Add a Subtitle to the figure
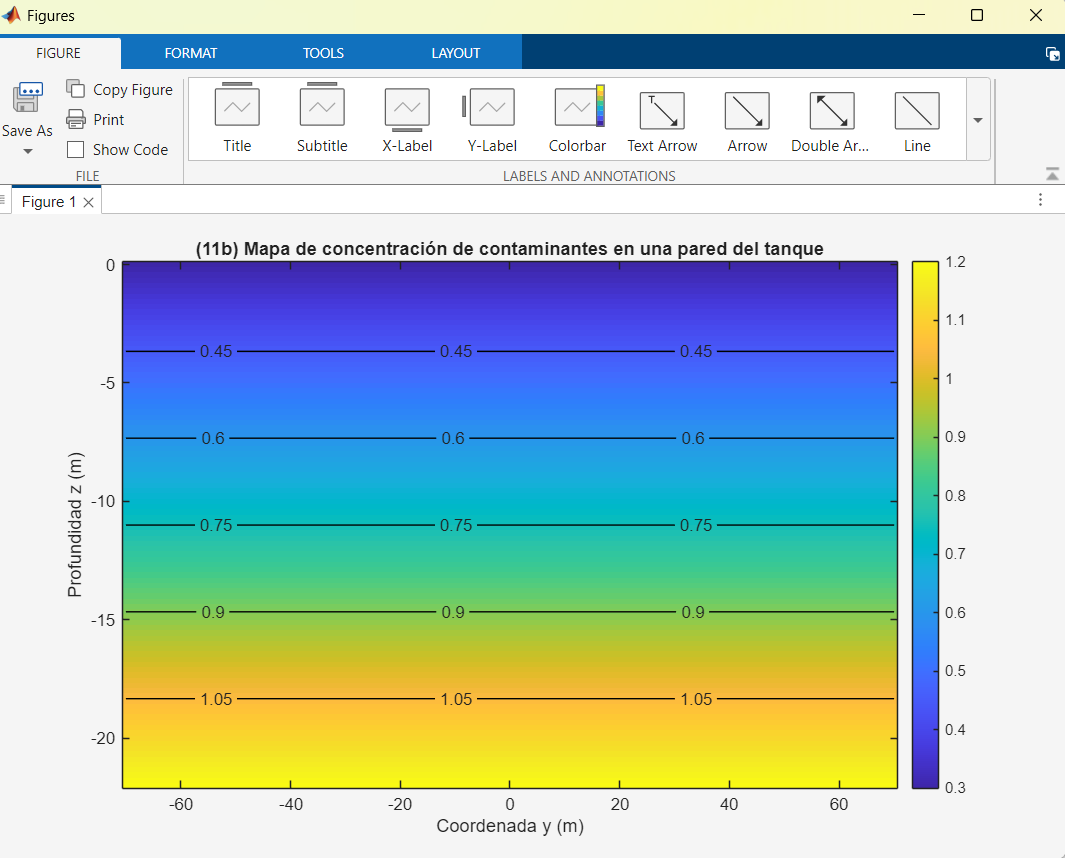 point(322,107)
